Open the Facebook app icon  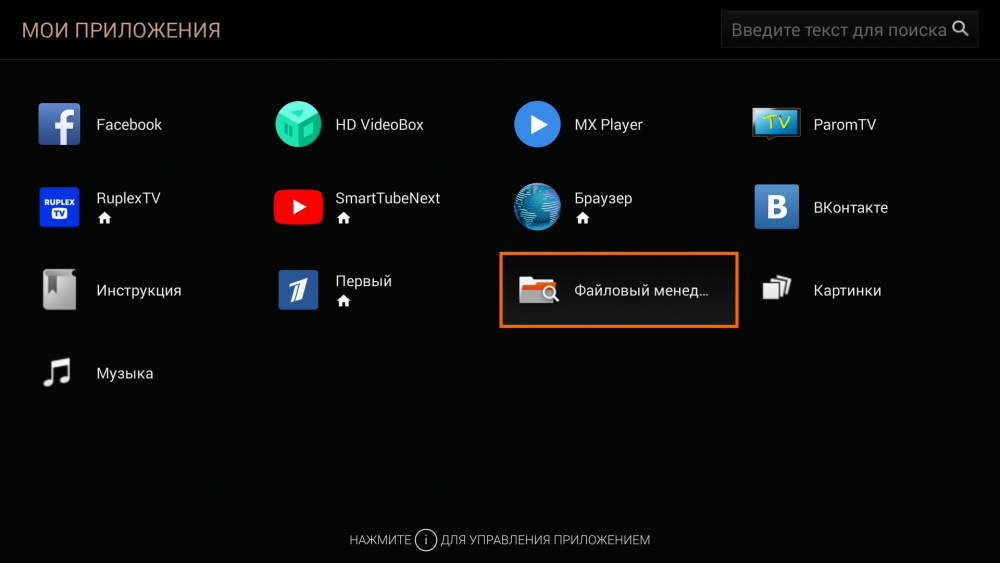59,125
